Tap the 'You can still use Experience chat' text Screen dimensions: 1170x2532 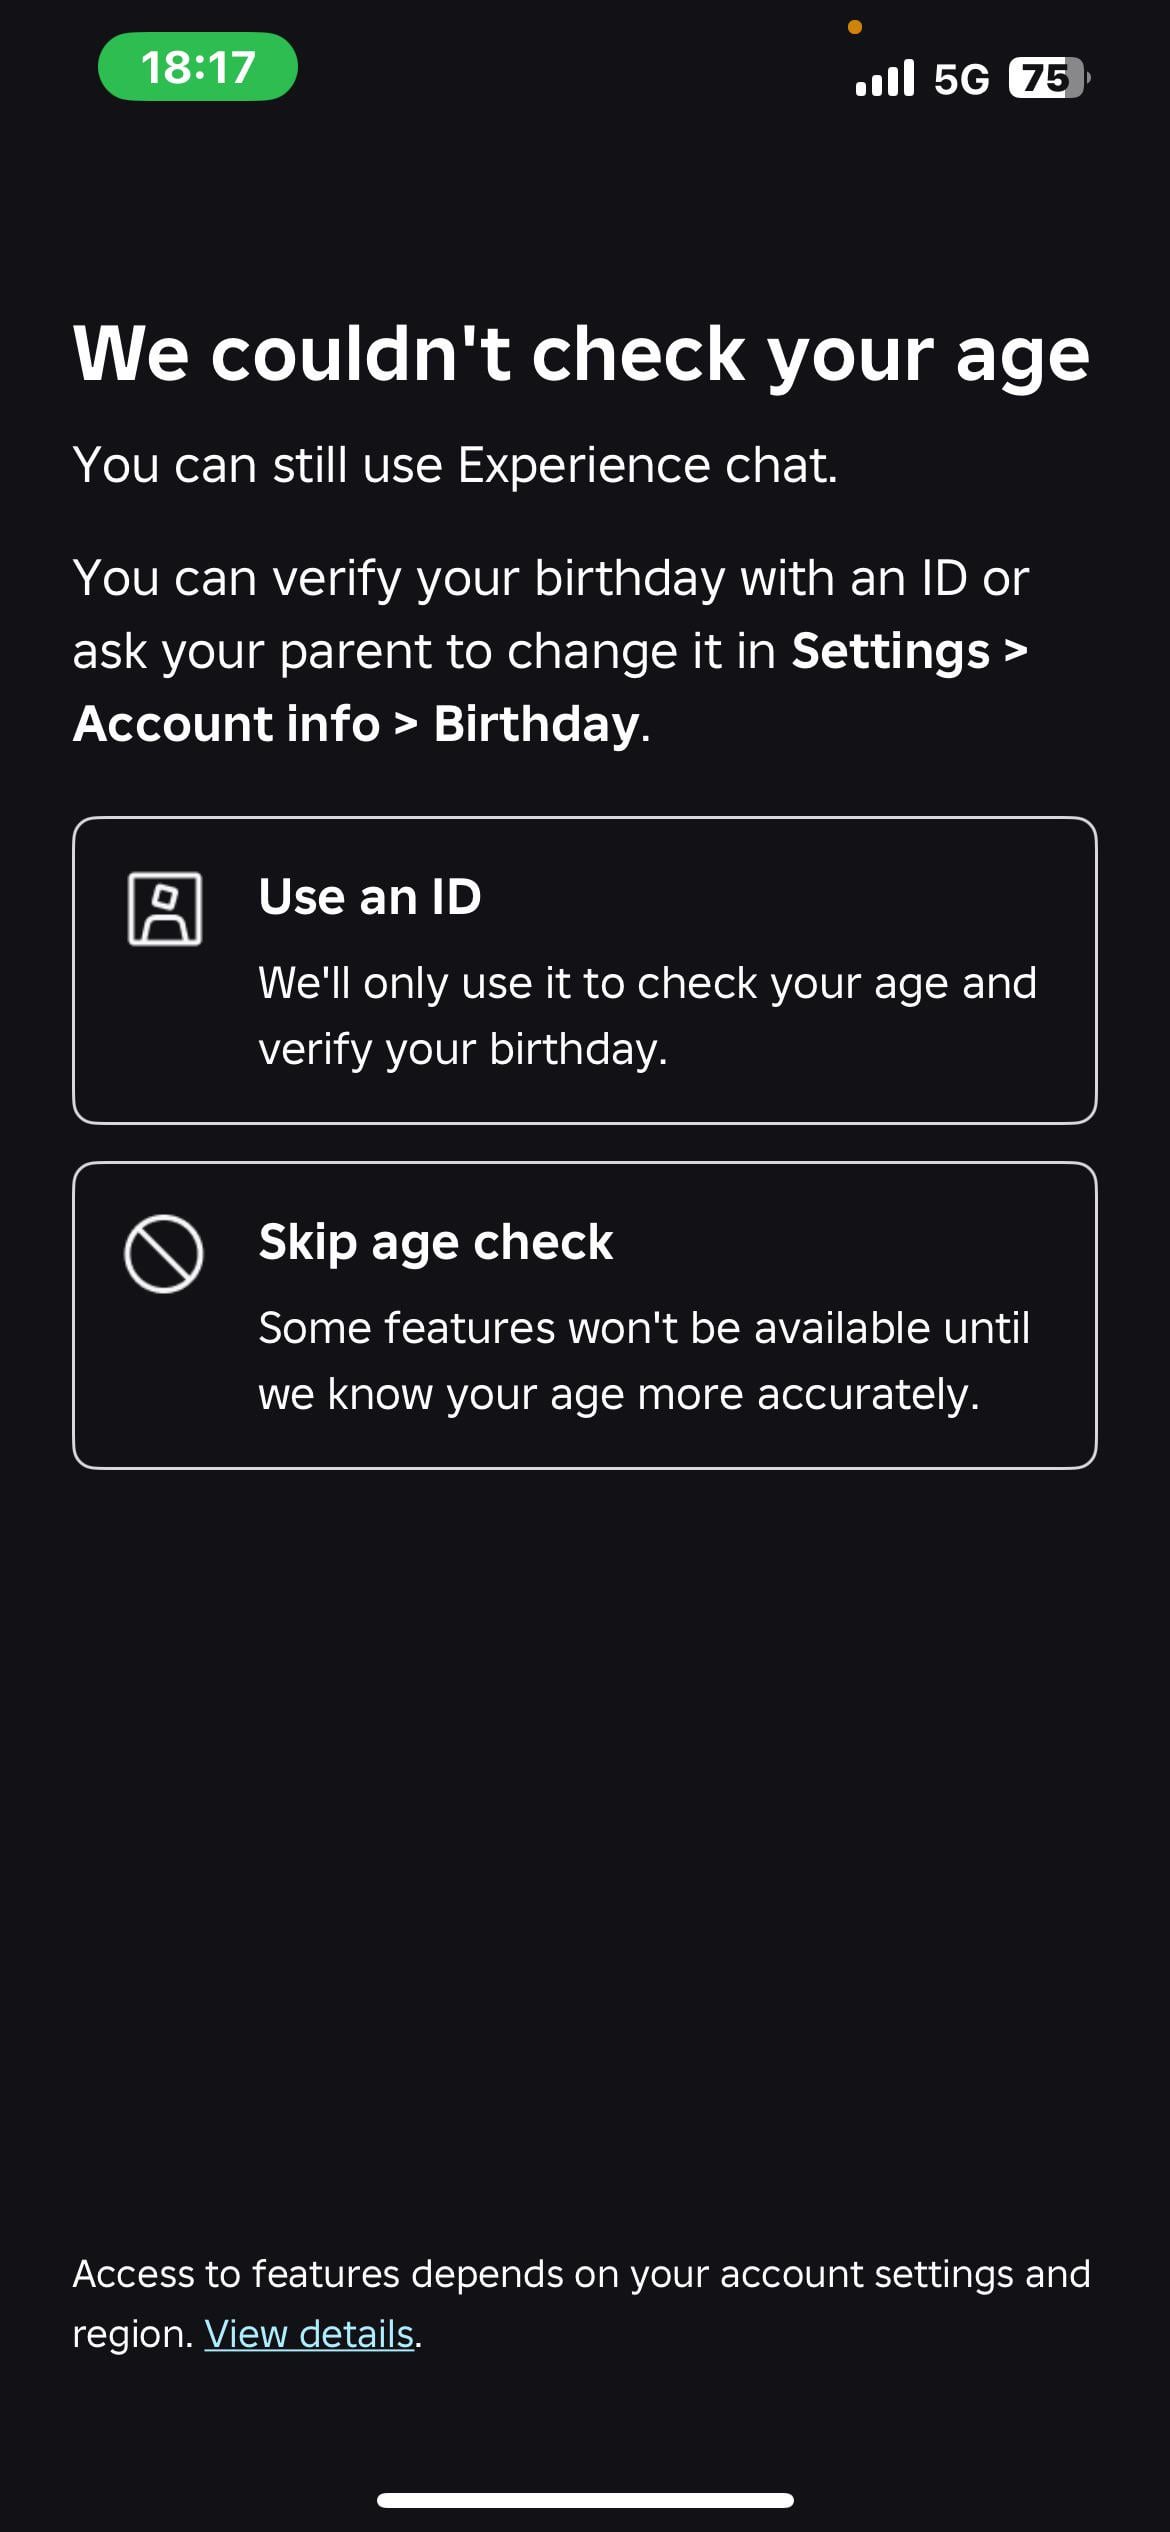455,465
